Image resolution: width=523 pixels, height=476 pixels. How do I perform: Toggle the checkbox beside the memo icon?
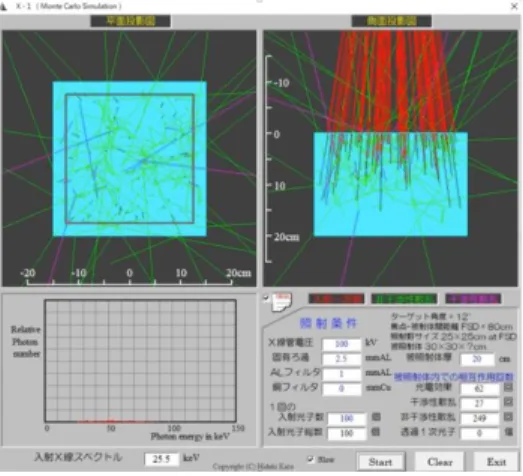(x=266, y=298)
